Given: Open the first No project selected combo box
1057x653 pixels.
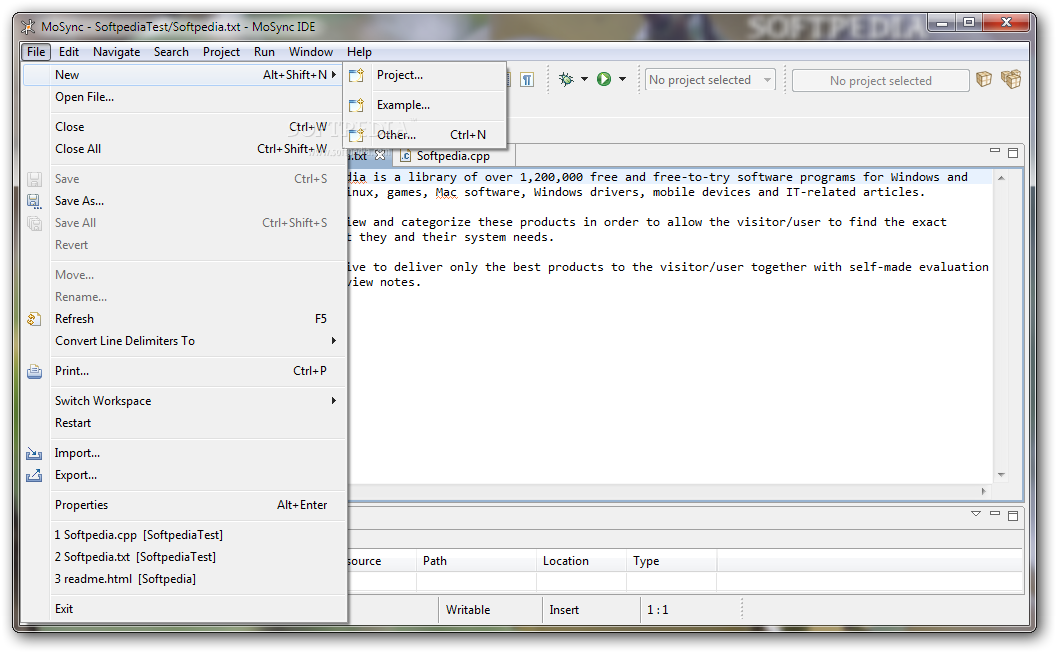Looking at the screenshot, I should [710, 80].
